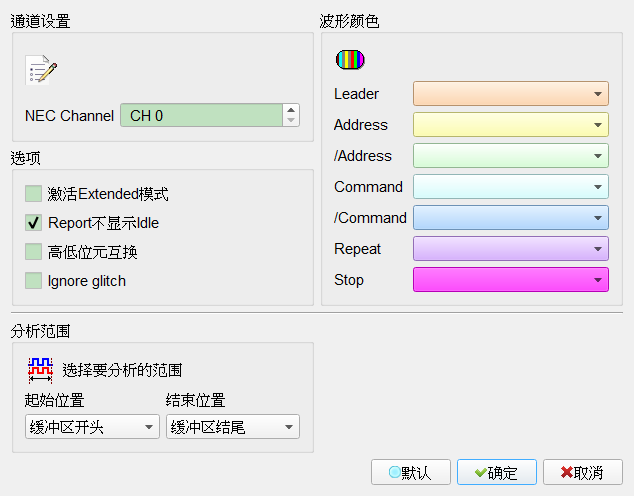Image resolution: width=634 pixels, height=496 pixels.
Task: Click the 取消 button
Action: click(583, 472)
